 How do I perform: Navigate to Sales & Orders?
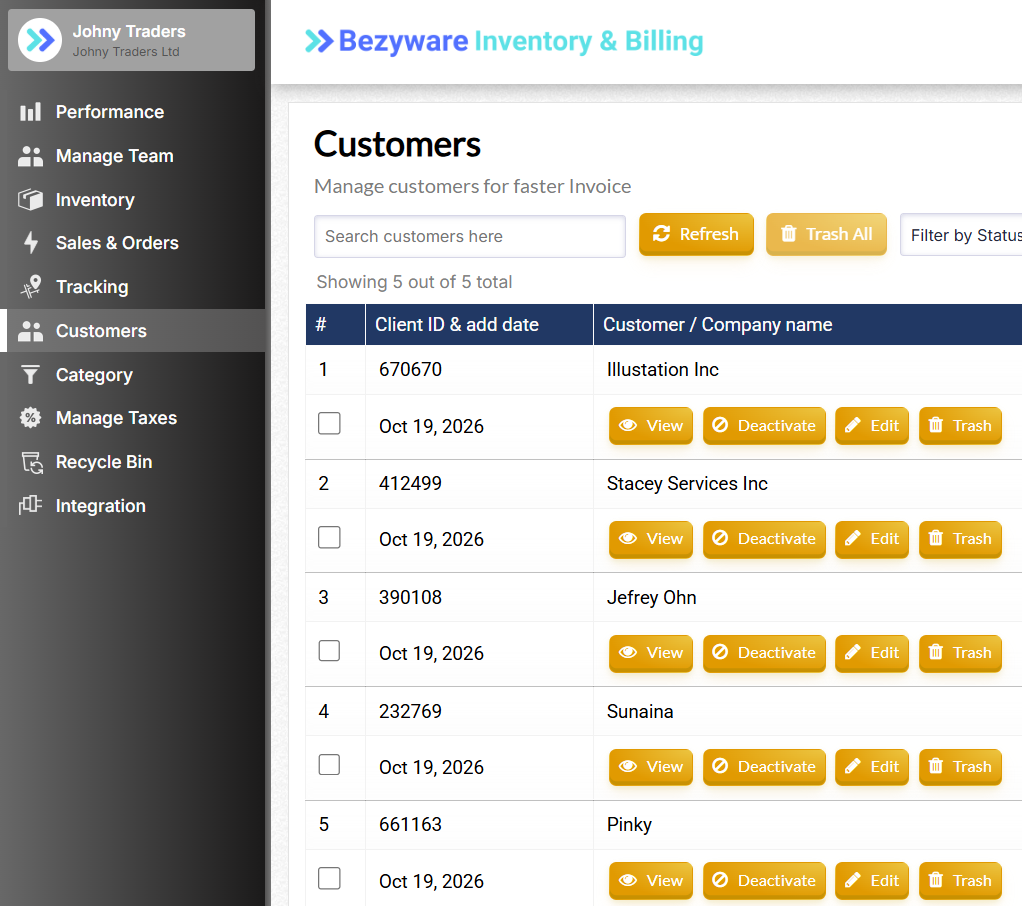[x=117, y=242]
